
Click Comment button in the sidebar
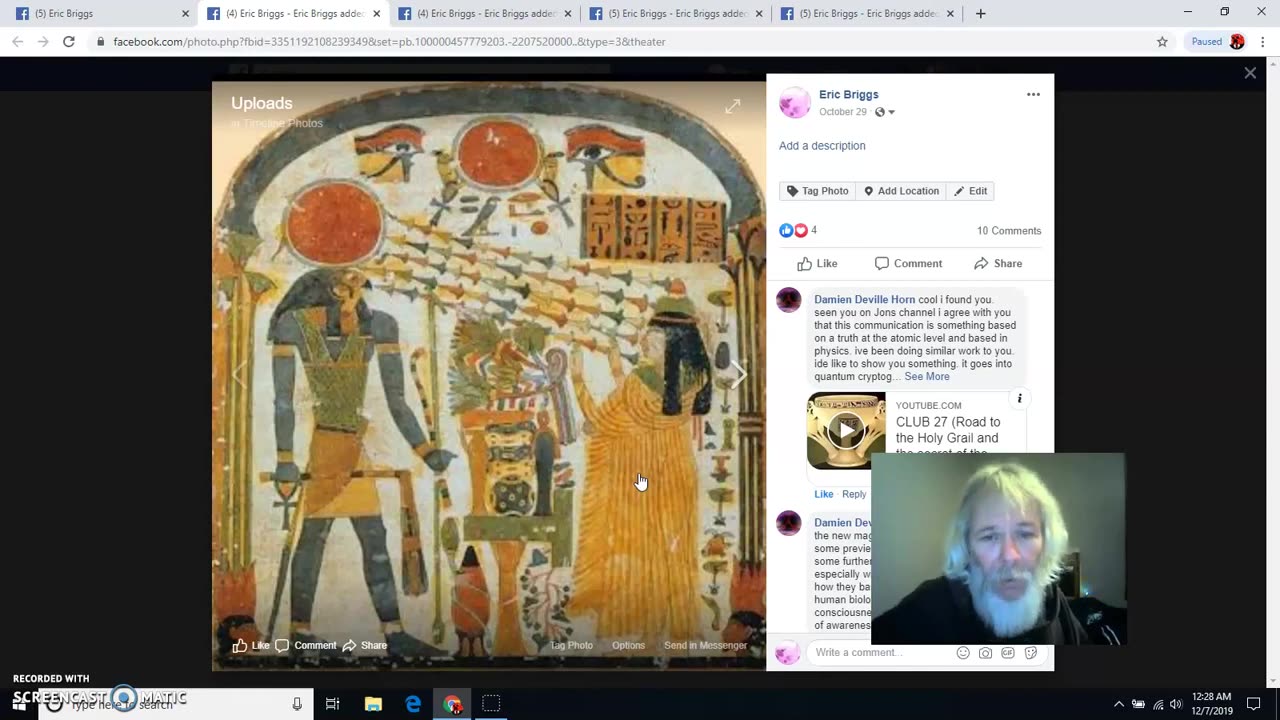pyautogui.click(x=908, y=264)
